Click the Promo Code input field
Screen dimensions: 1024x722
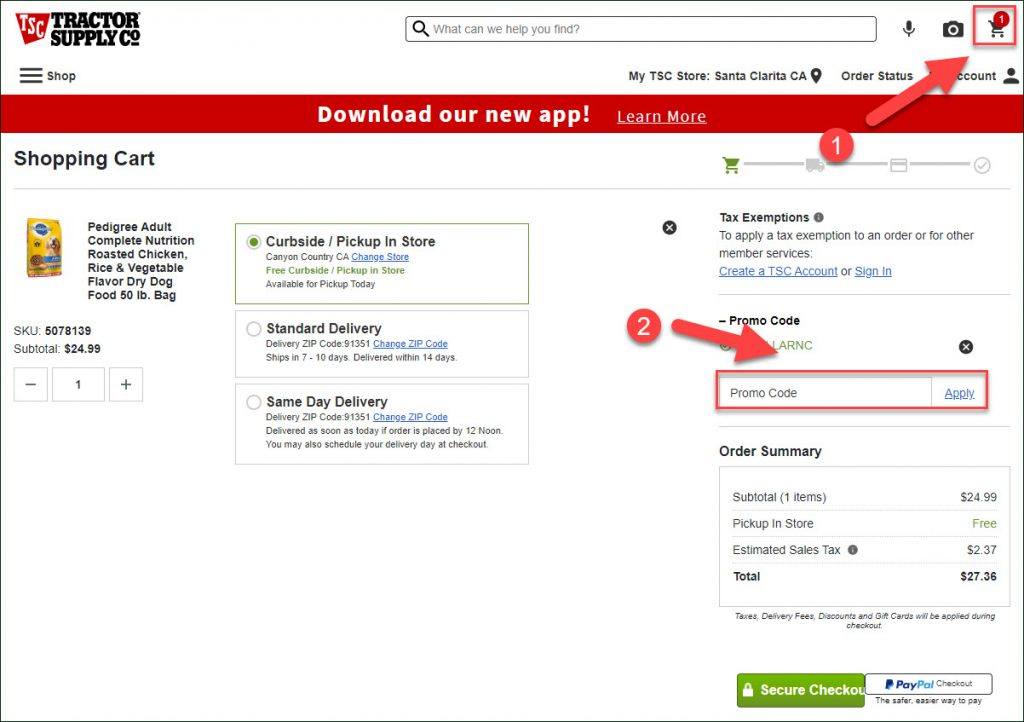[x=825, y=393]
